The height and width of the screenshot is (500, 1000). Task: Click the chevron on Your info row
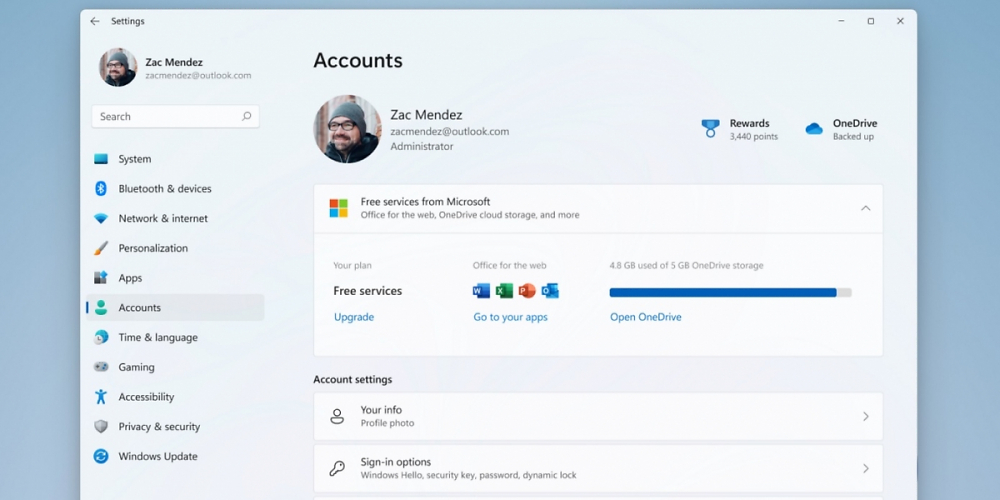tap(865, 416)
